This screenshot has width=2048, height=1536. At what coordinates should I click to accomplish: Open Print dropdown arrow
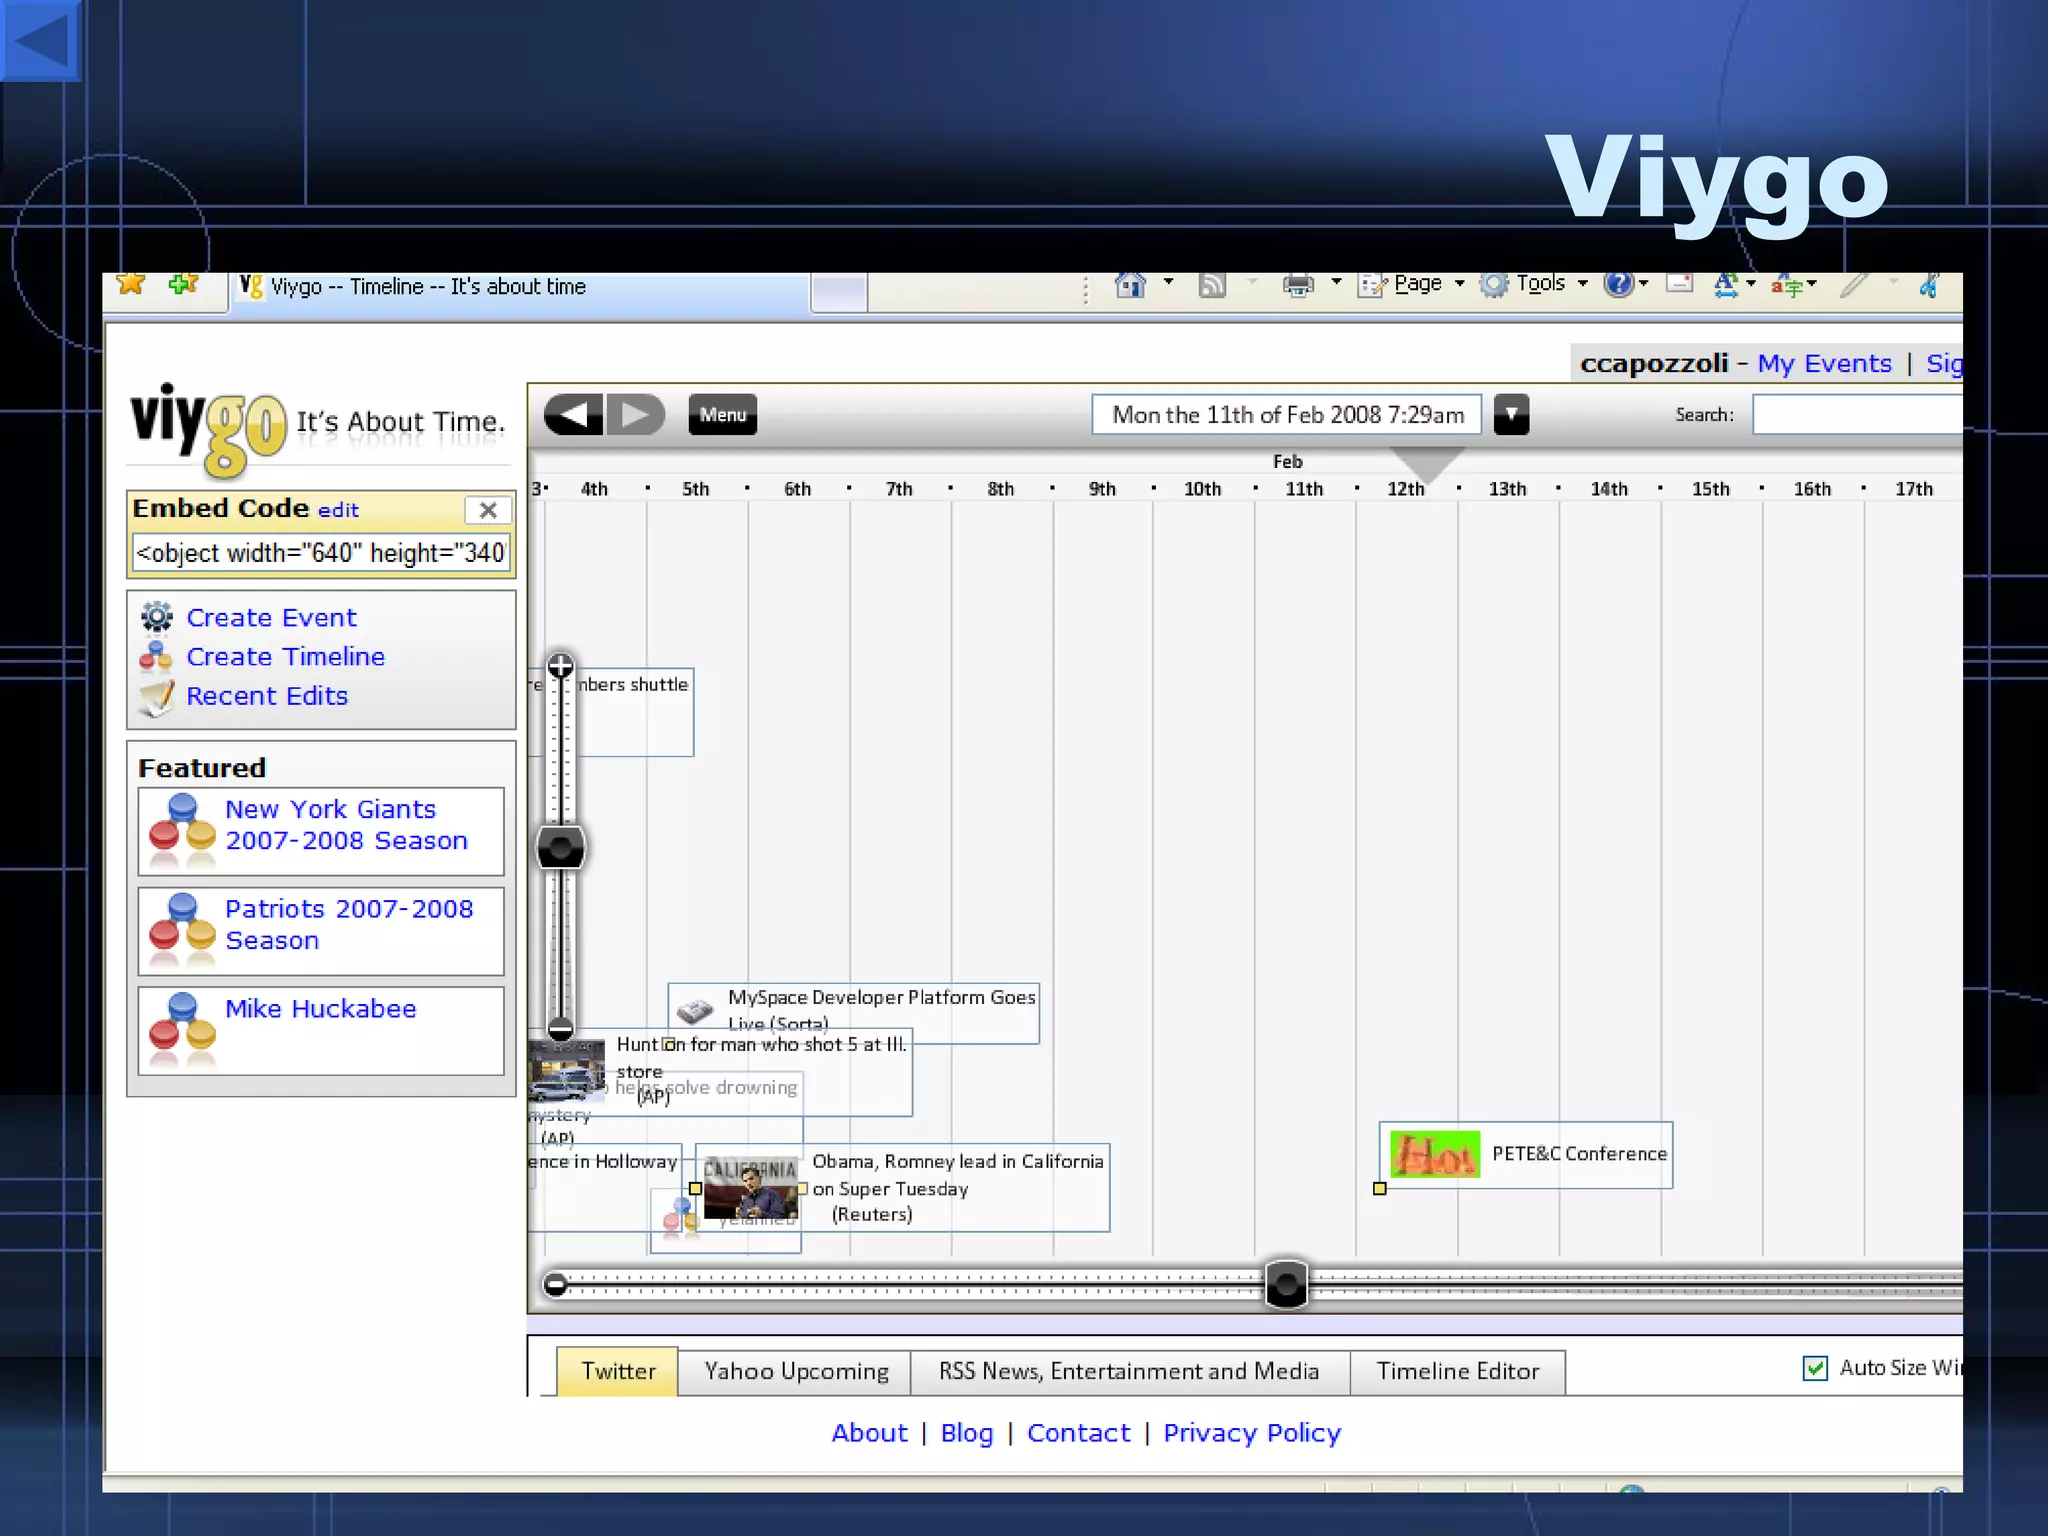1336,283
